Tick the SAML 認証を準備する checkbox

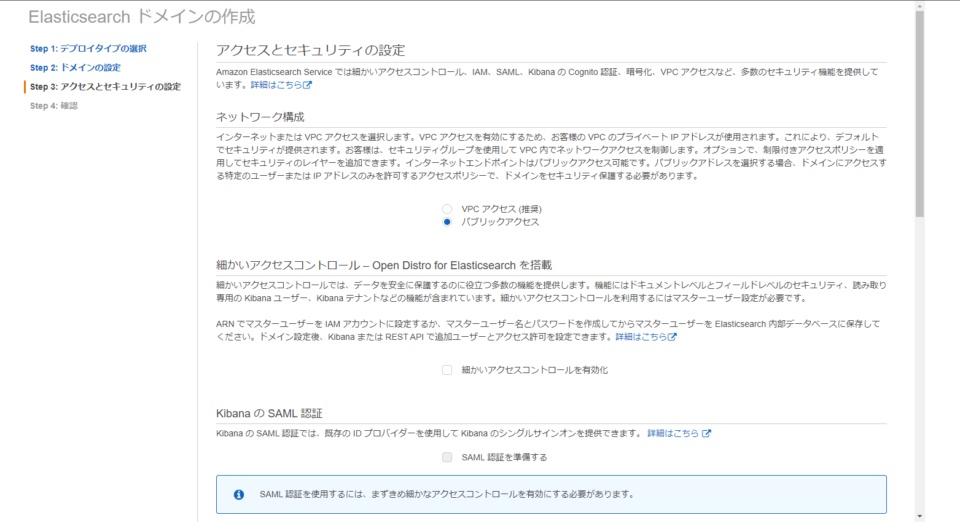[x=447, y=458]
